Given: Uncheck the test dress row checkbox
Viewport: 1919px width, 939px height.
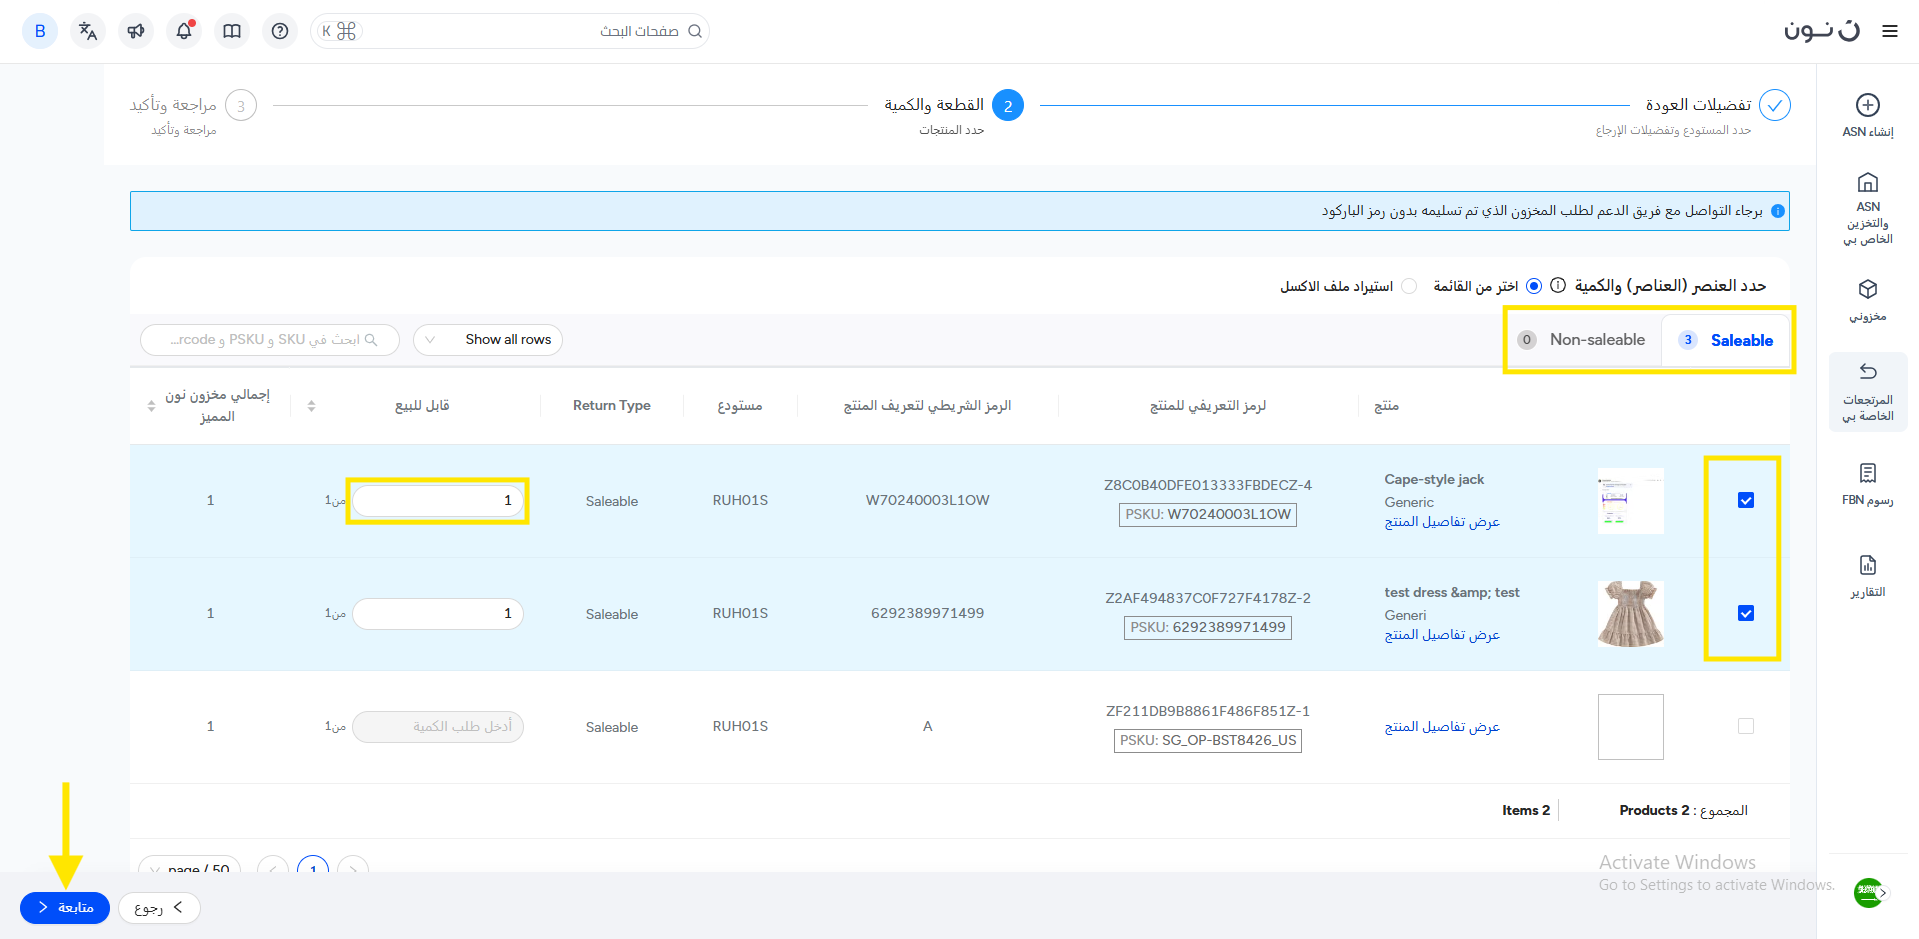Looking at the screenshot, I should point(1746,613).
